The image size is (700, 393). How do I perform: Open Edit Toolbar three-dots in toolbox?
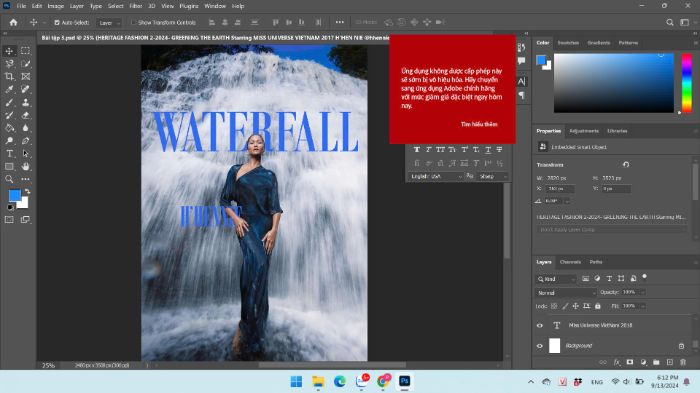click(x=25, y=179)
